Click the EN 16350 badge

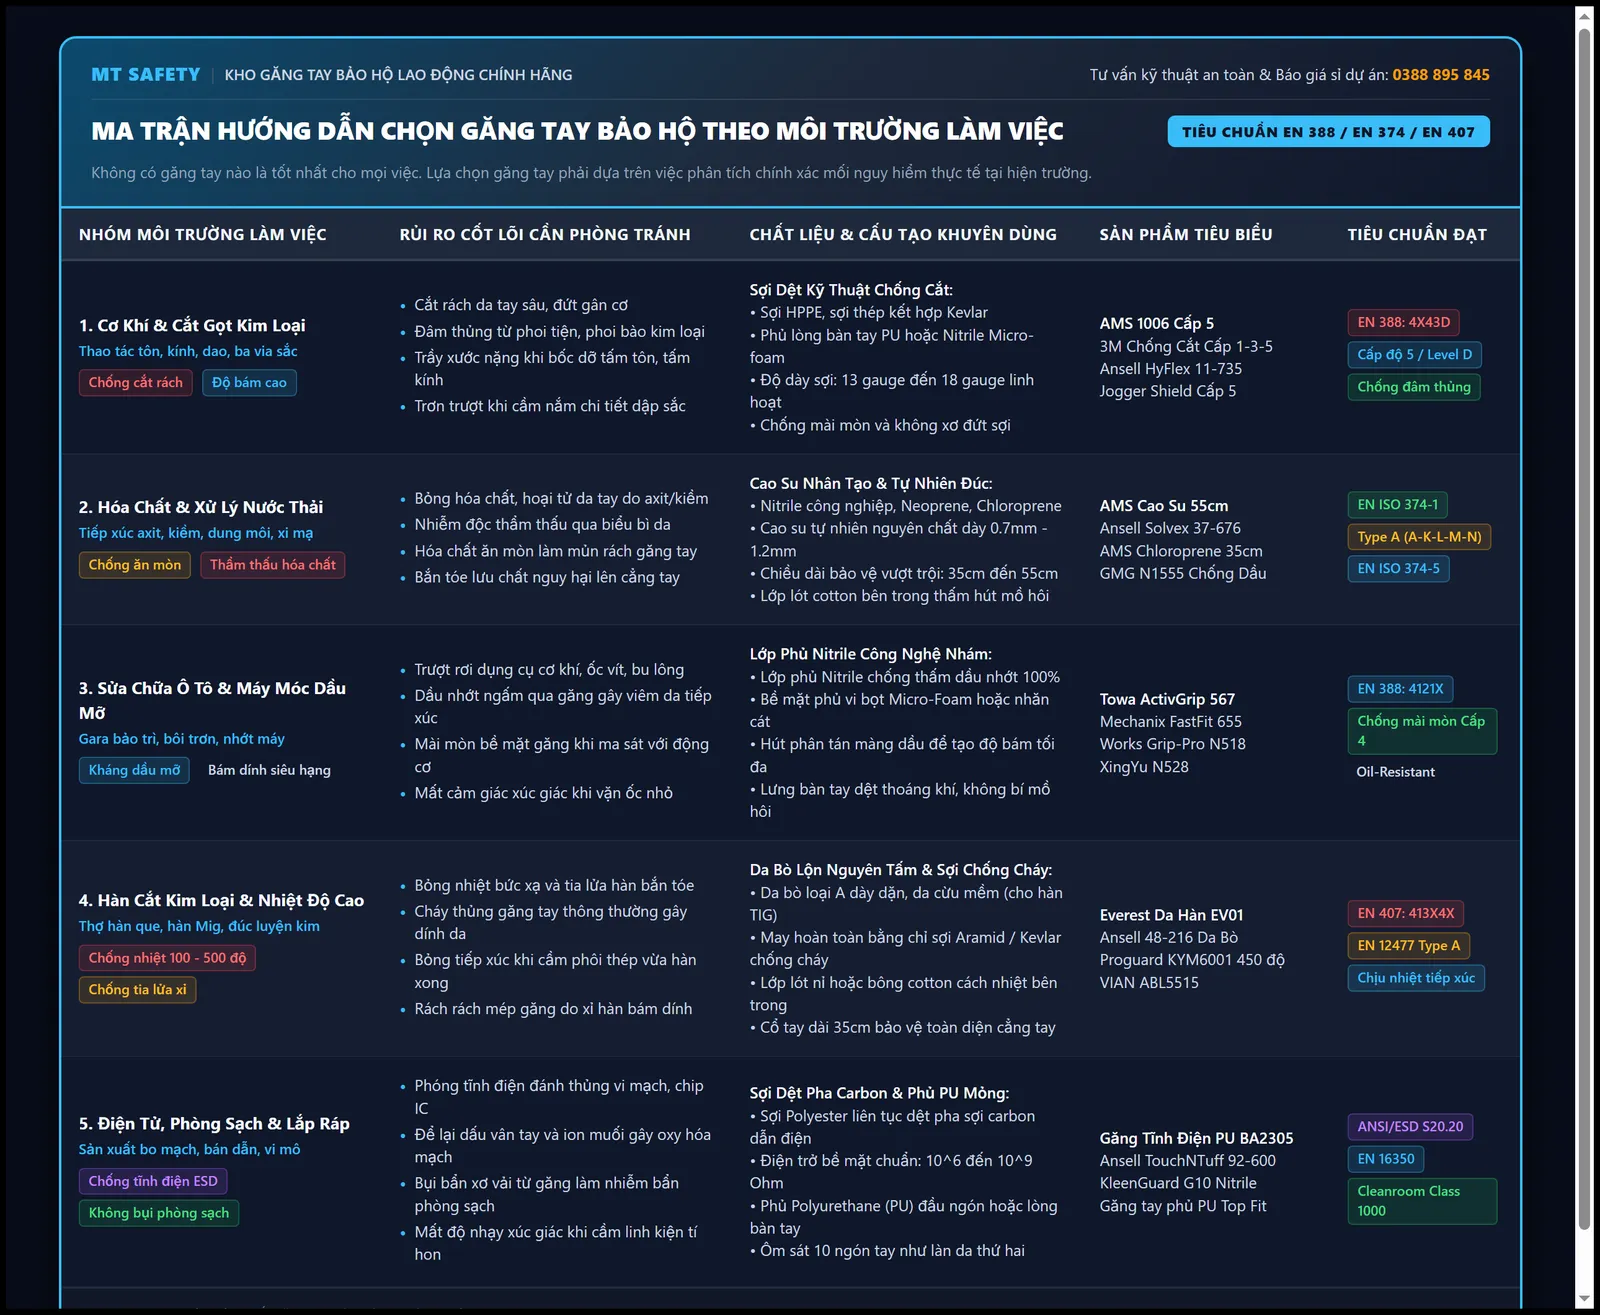(1385, 1159)
